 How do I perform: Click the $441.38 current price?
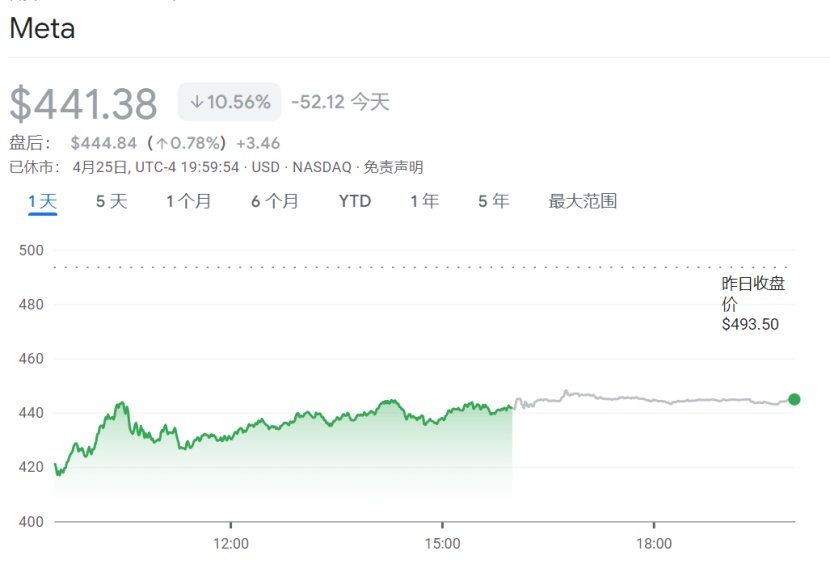tap(84, 104)
